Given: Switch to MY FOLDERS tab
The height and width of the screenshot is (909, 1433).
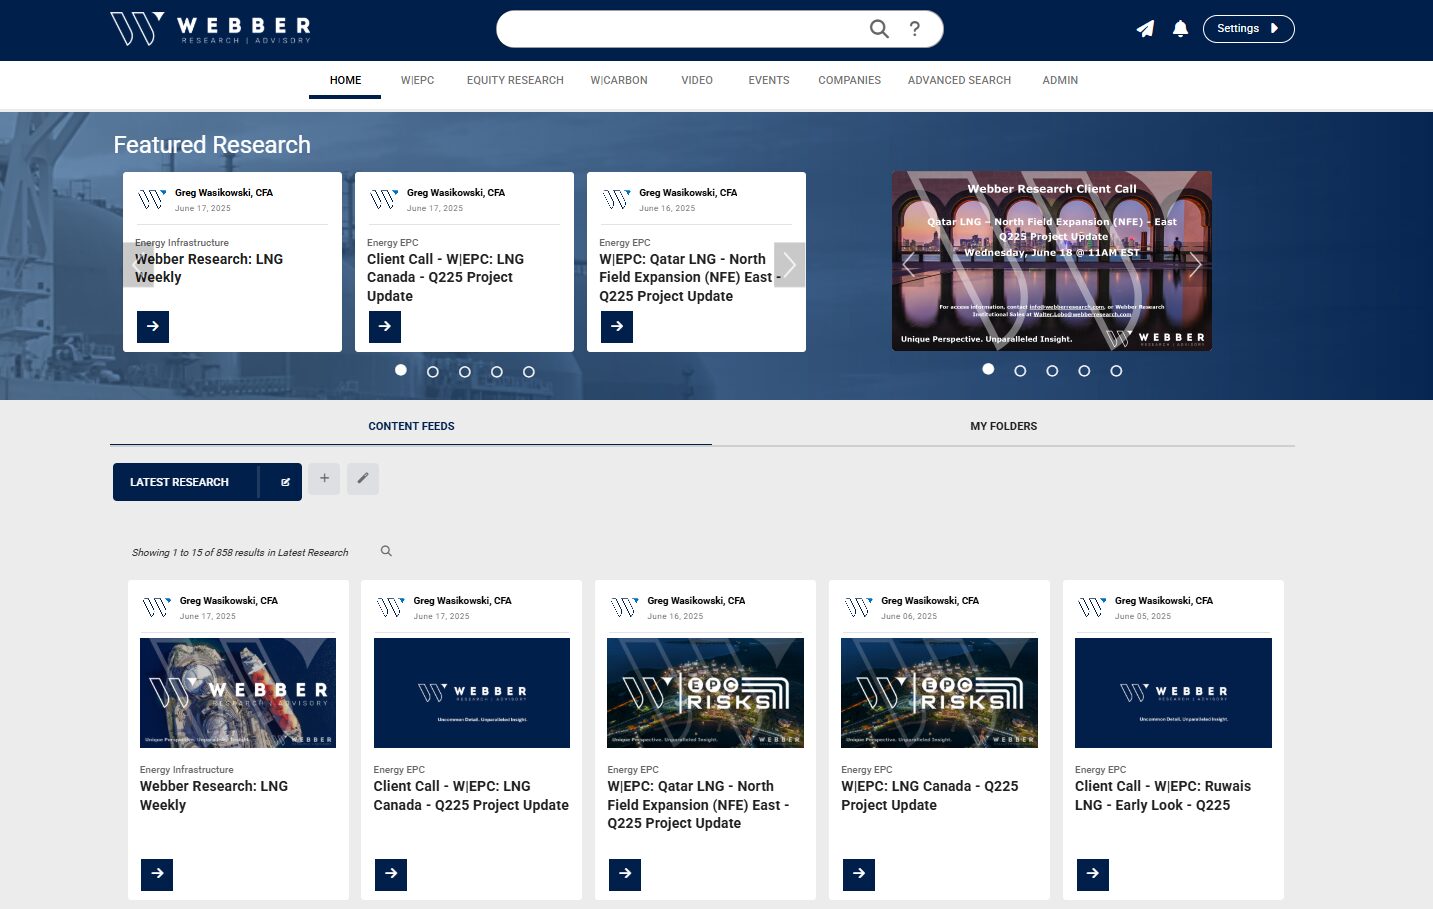Looking at the screenshot, I should [x=1003, y=426].
